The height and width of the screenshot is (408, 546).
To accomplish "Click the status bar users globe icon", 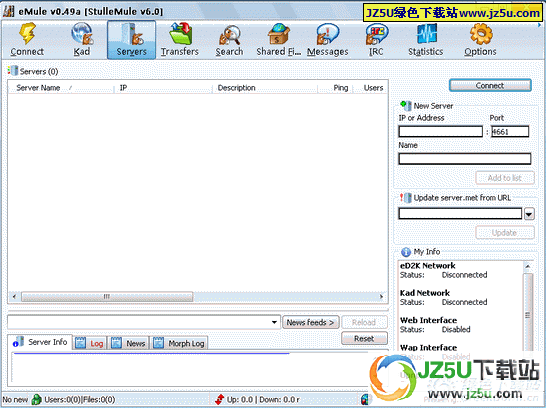I will click(x=36, y=399).
